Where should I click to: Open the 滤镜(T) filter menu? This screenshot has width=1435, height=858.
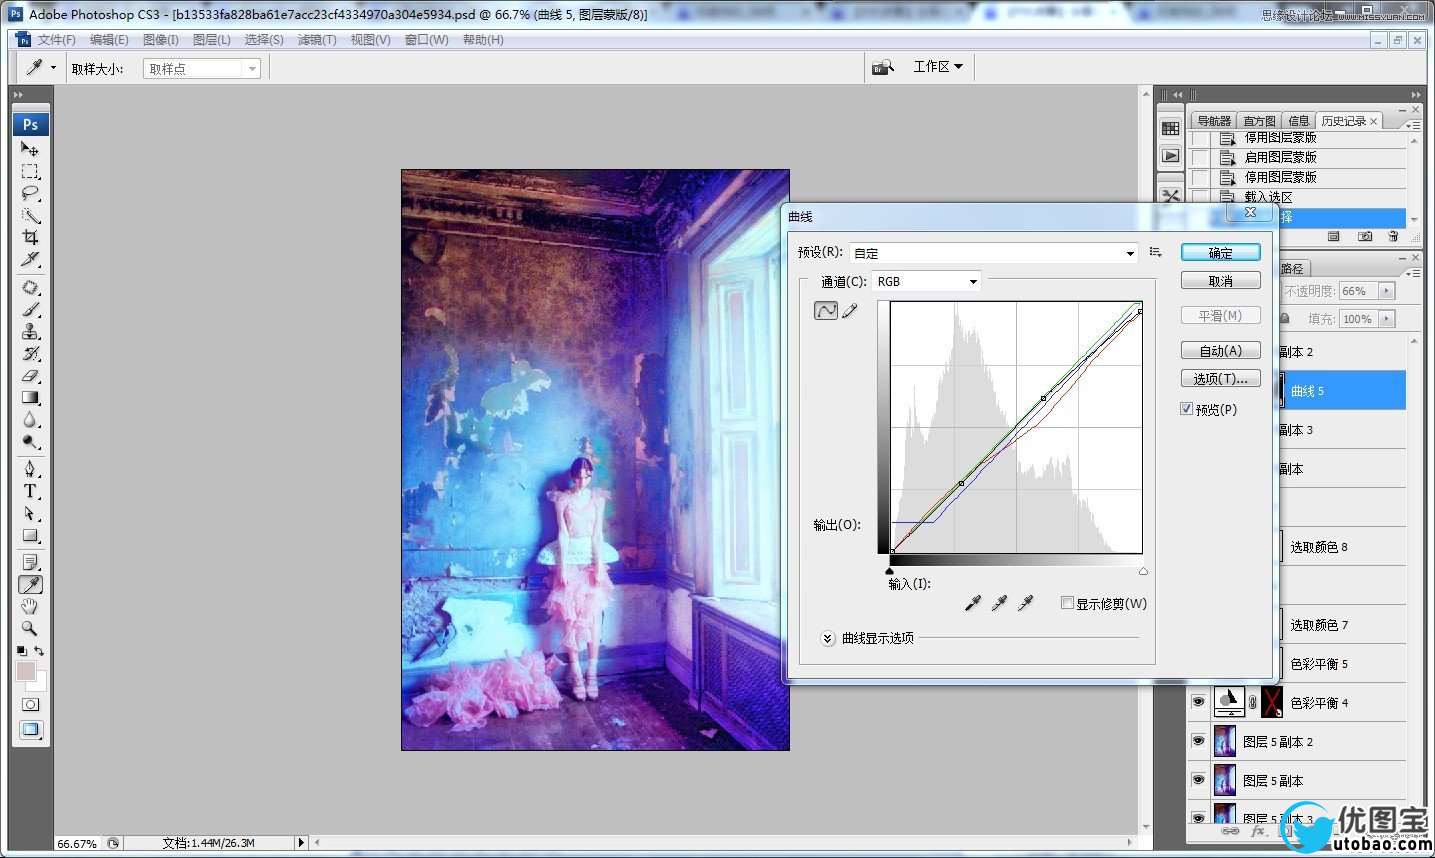coord(316,40)
